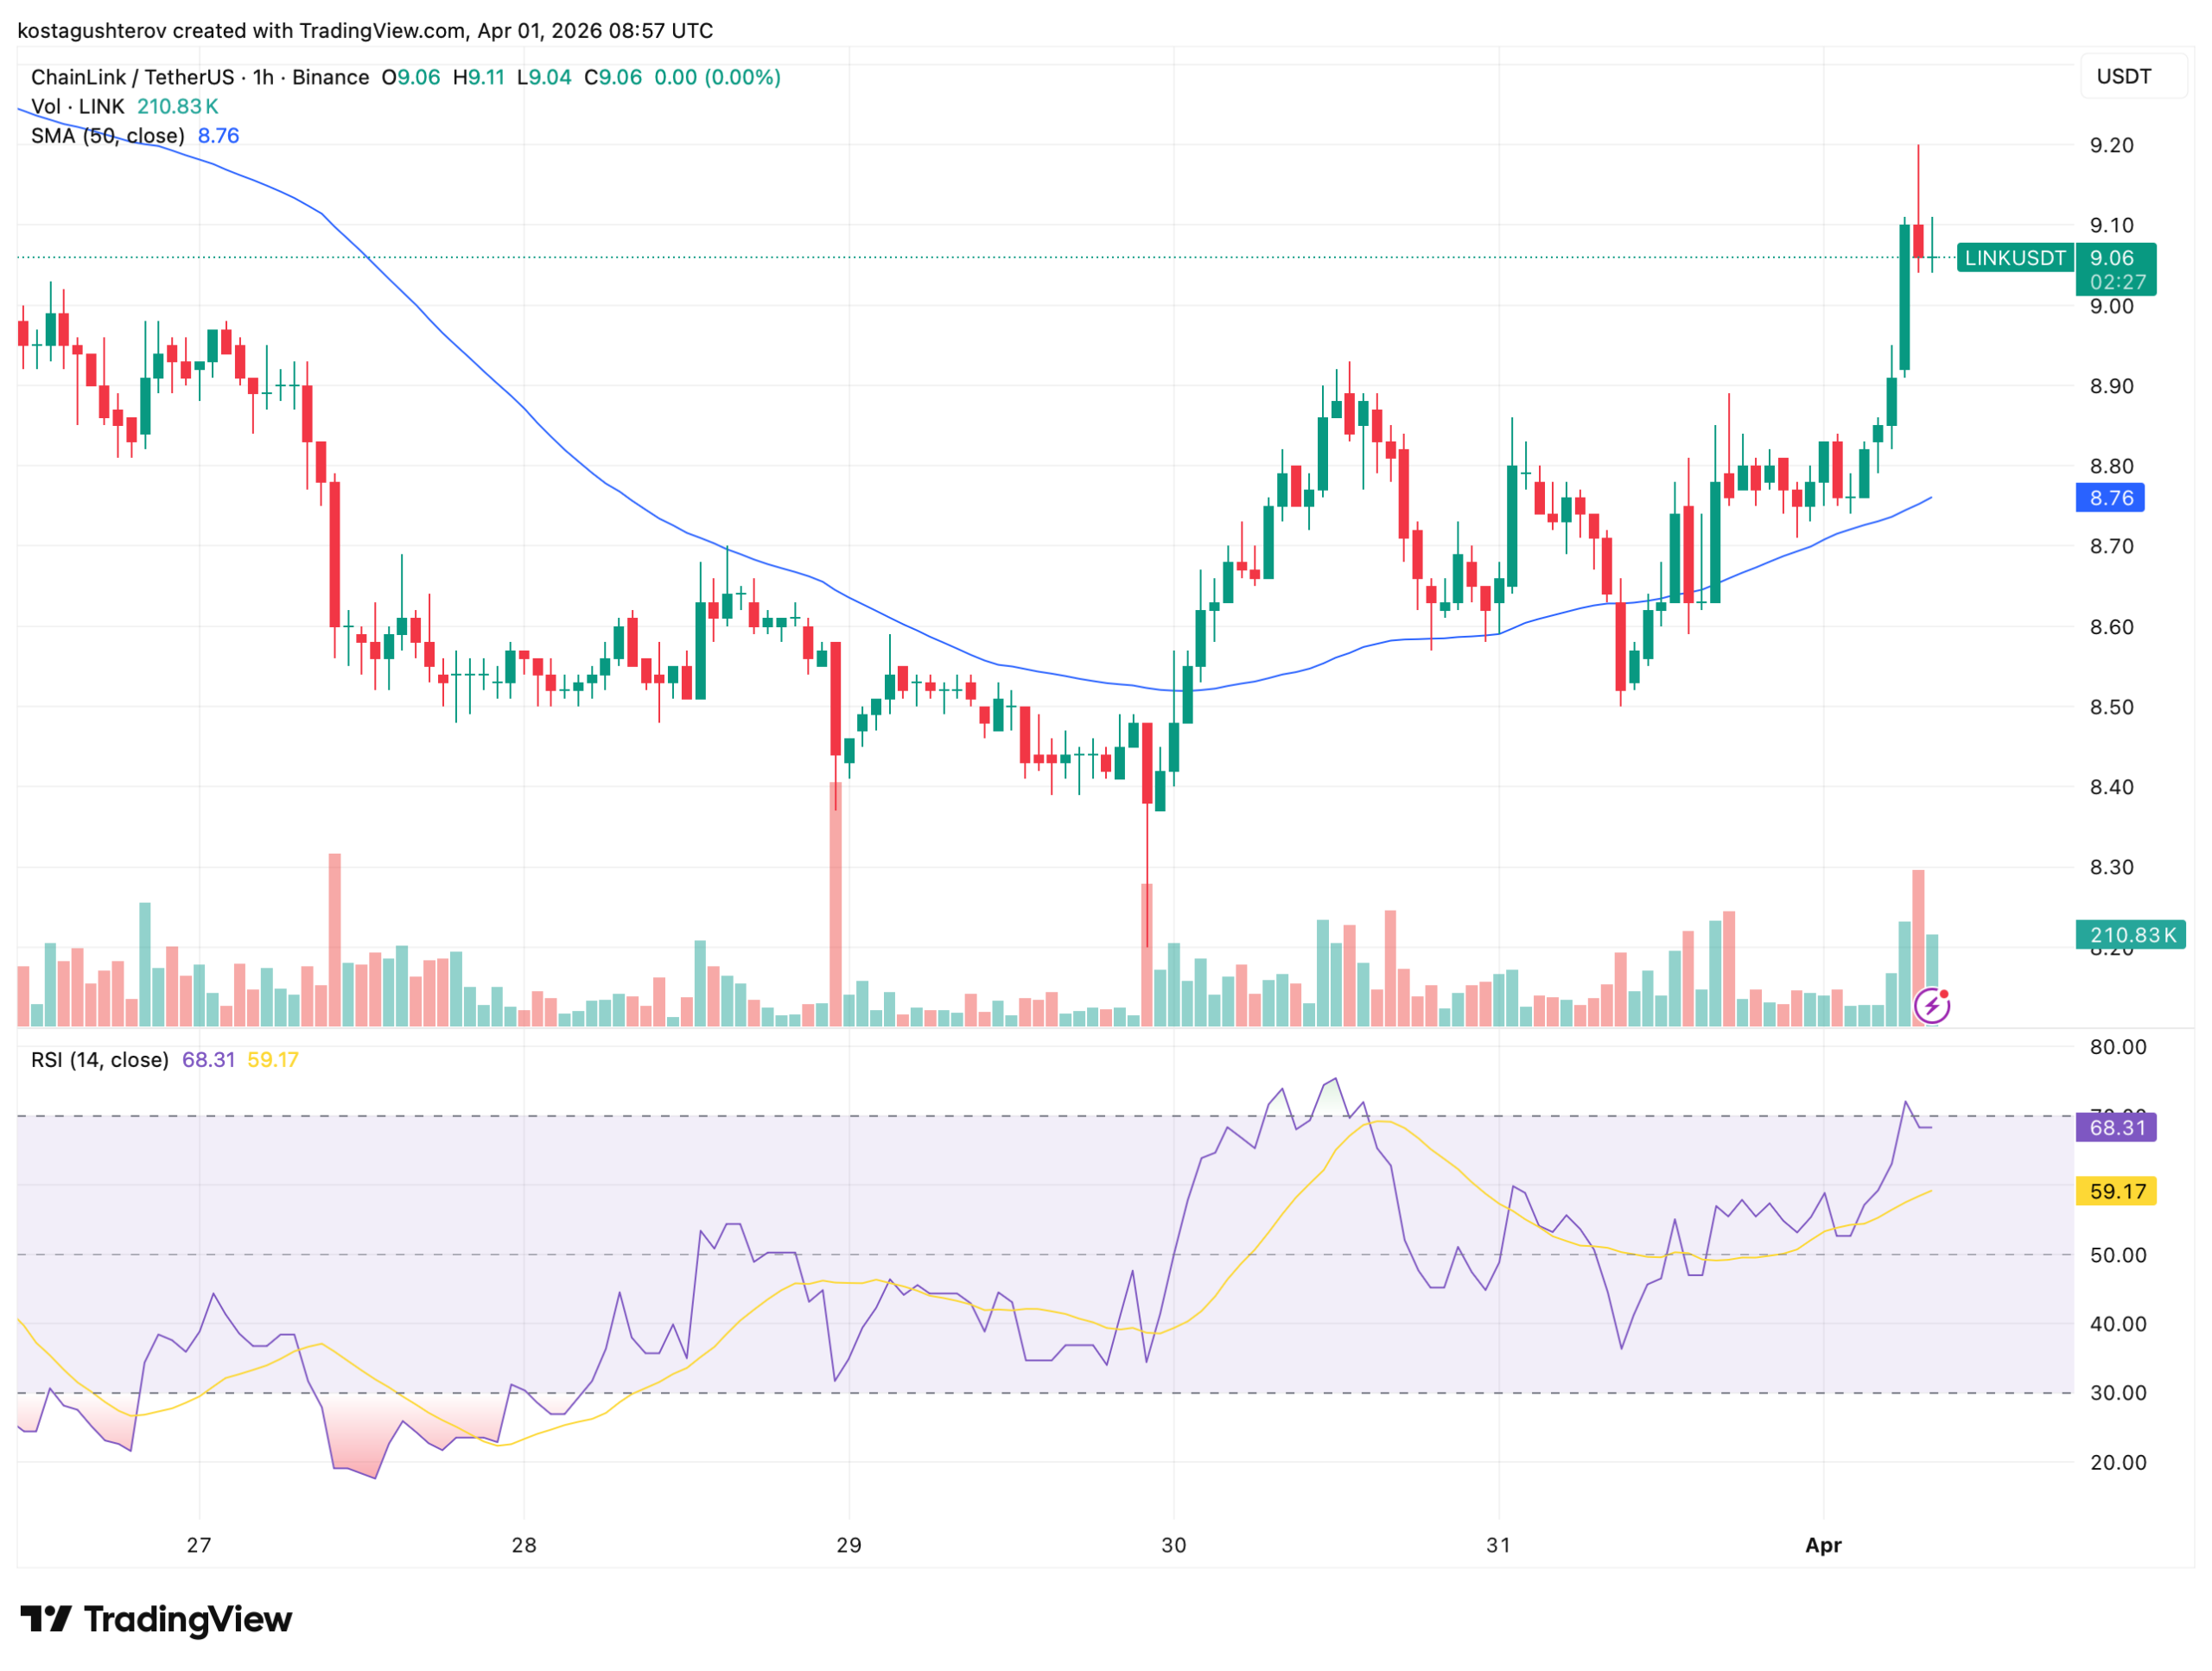Select the Vol · LINK indicator legend

pos(78,106)
